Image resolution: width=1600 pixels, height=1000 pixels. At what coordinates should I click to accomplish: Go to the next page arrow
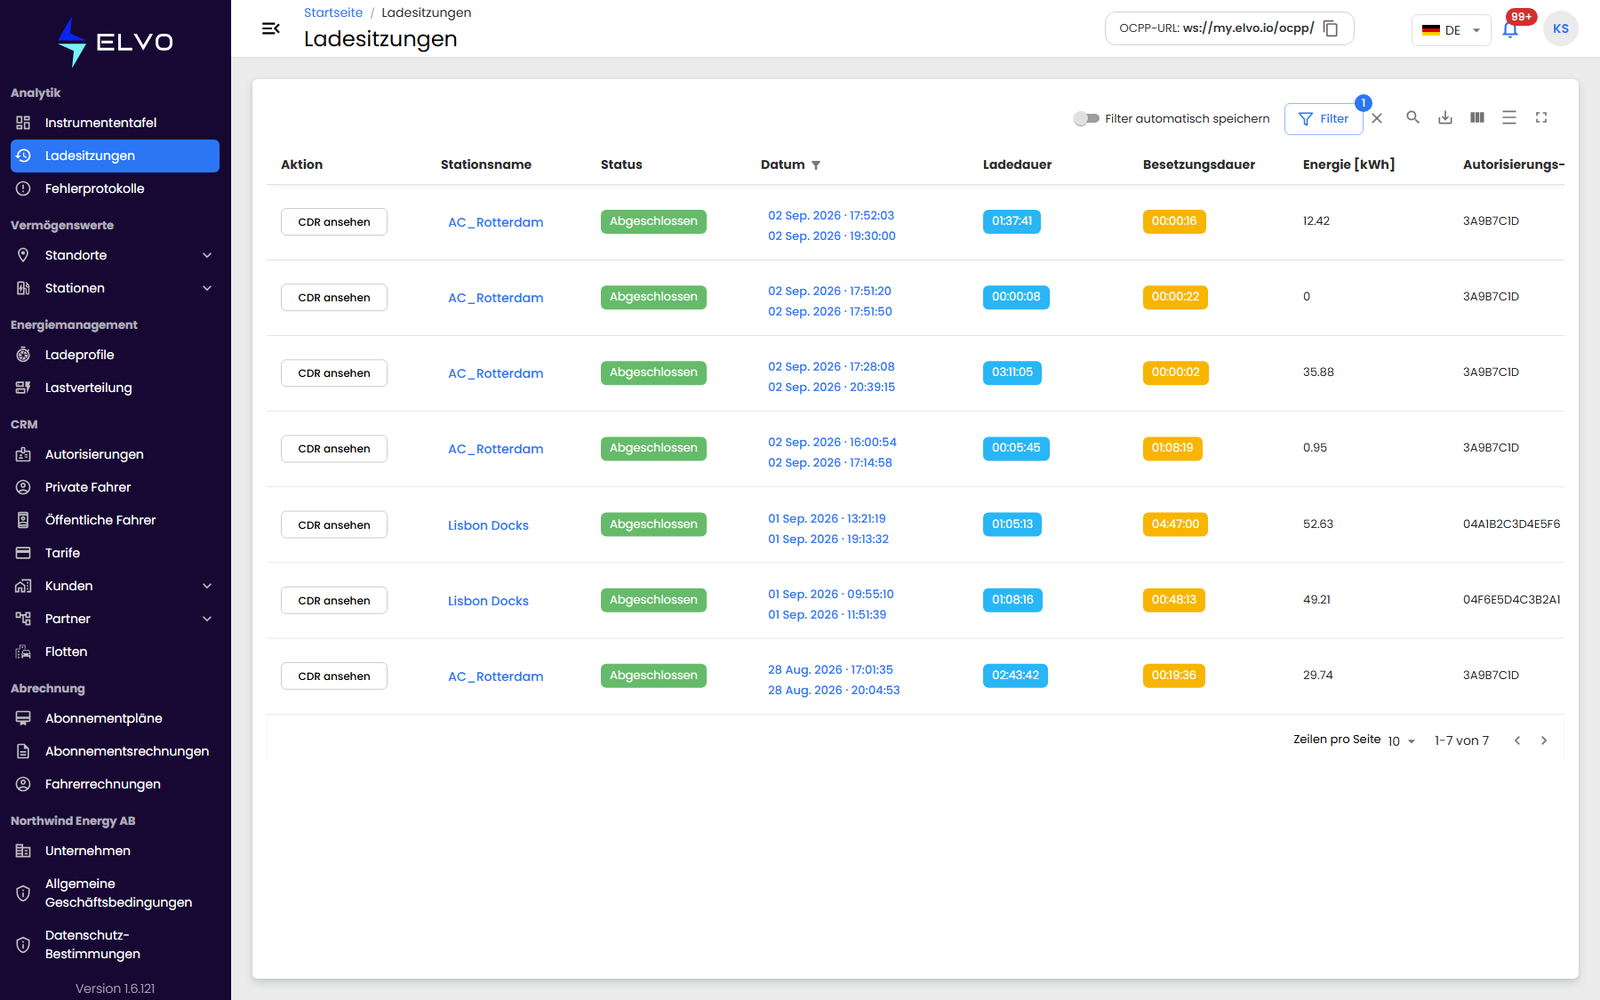click(x=1544, y=740)
